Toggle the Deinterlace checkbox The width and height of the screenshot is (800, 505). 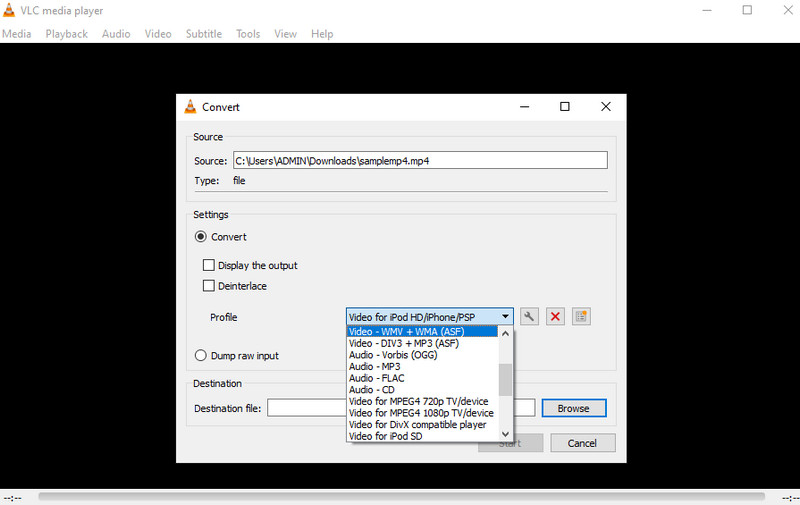click(209, 286)
